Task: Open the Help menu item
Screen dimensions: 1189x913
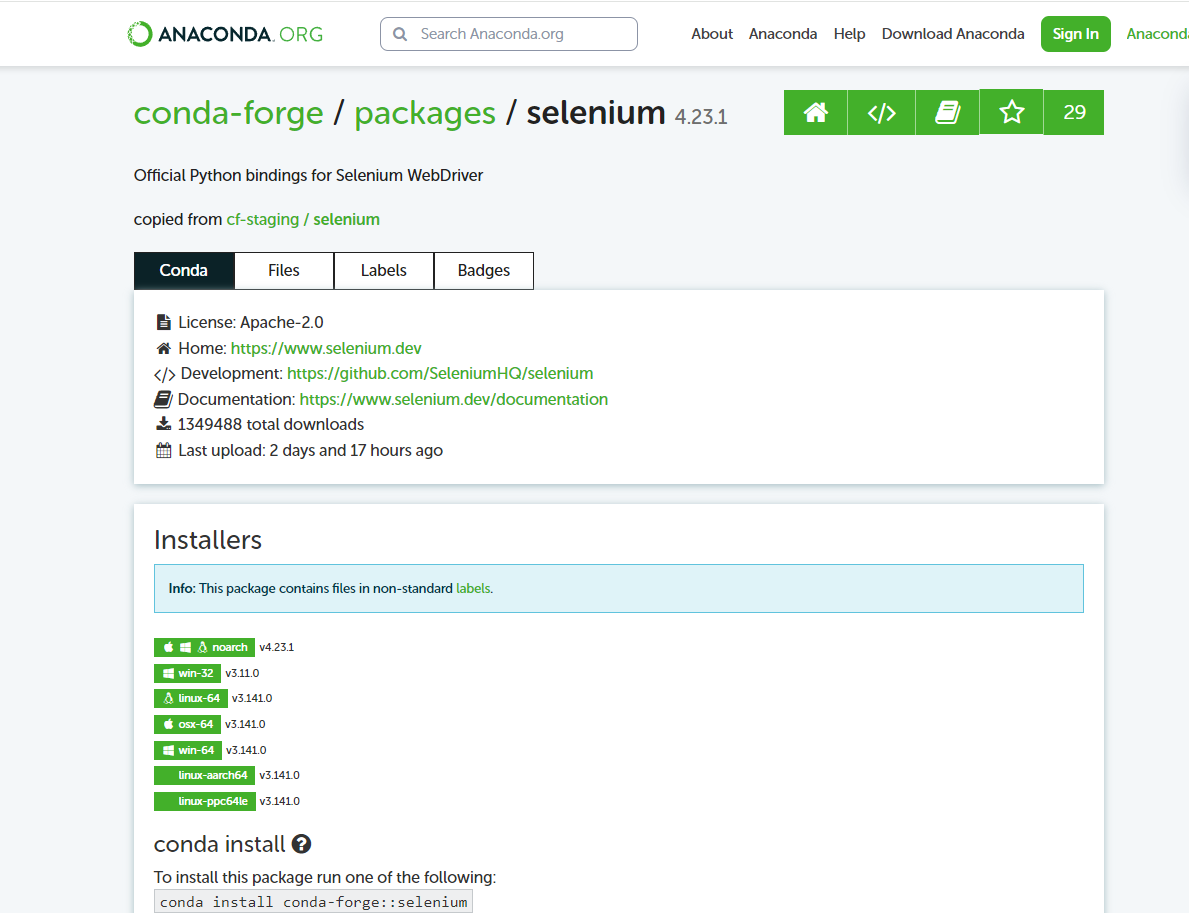Action: click(x=849, y=33)
